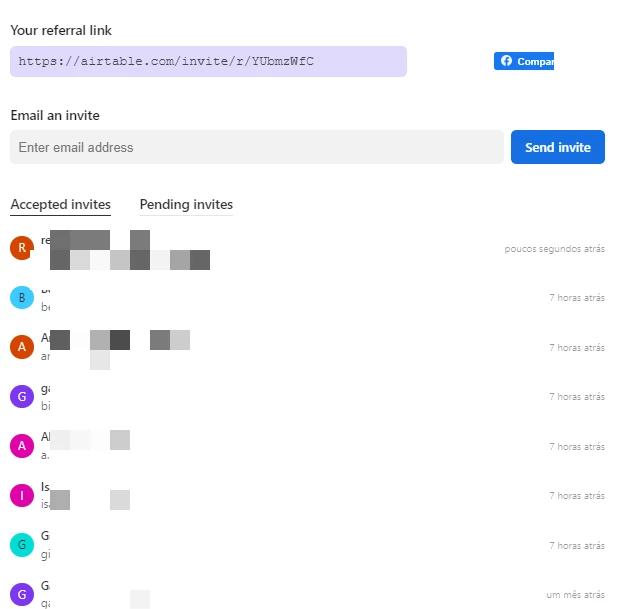This screenshot has height=609, width=629.
Task: Click the magenta I avatar
Action: point(22,495)
